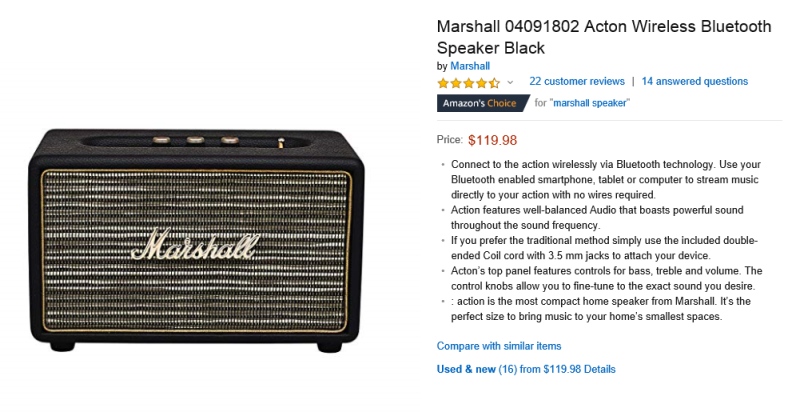
Task: Click the Marshall script logo on the grille
Action: (195, 245)
